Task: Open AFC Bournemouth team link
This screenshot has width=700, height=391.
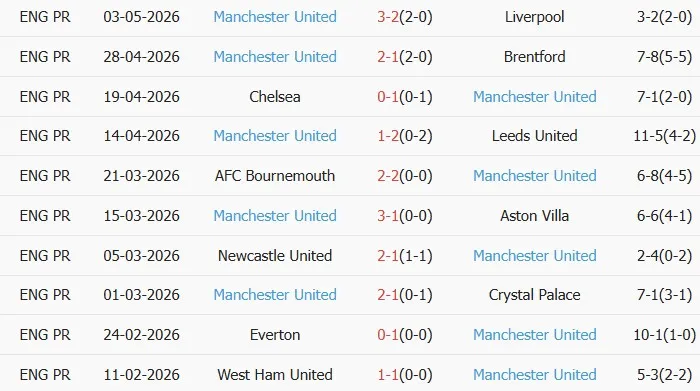Action: pyautogui.click(x=275, y=175)
